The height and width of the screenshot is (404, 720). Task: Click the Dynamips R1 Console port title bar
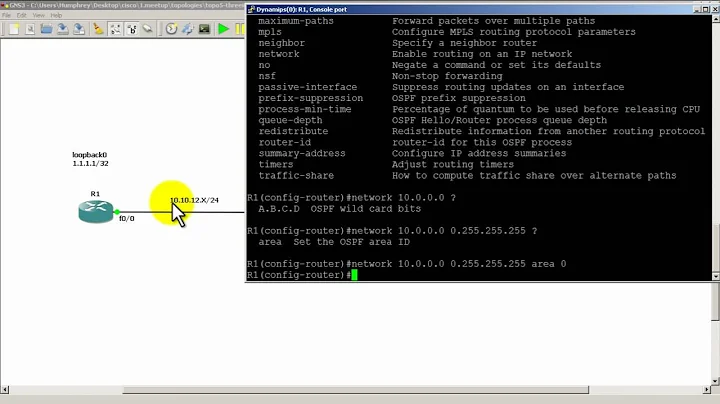click(468, 9)
